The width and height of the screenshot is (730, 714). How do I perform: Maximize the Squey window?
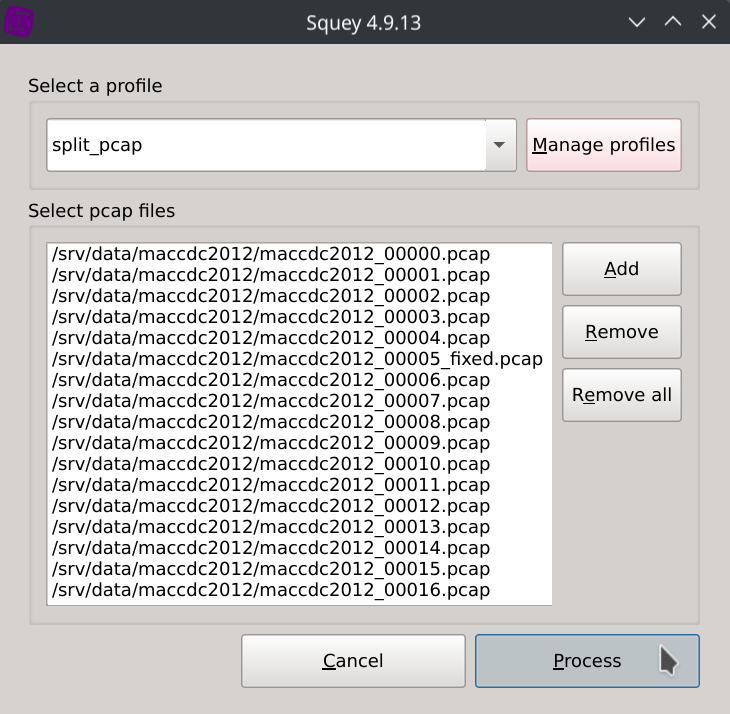coord(673,21)
